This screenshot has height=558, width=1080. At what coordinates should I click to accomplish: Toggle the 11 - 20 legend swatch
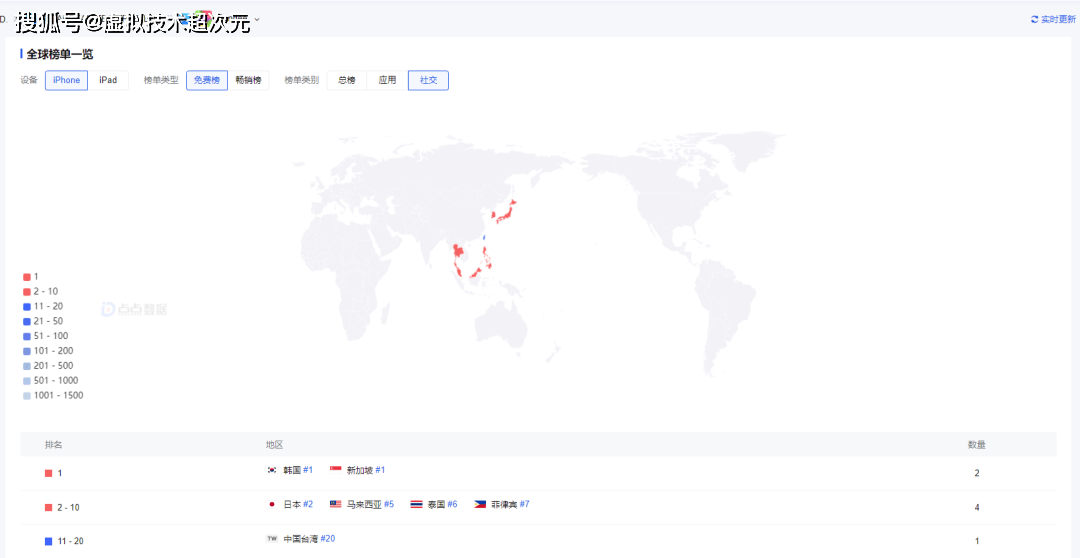(27, 306)
